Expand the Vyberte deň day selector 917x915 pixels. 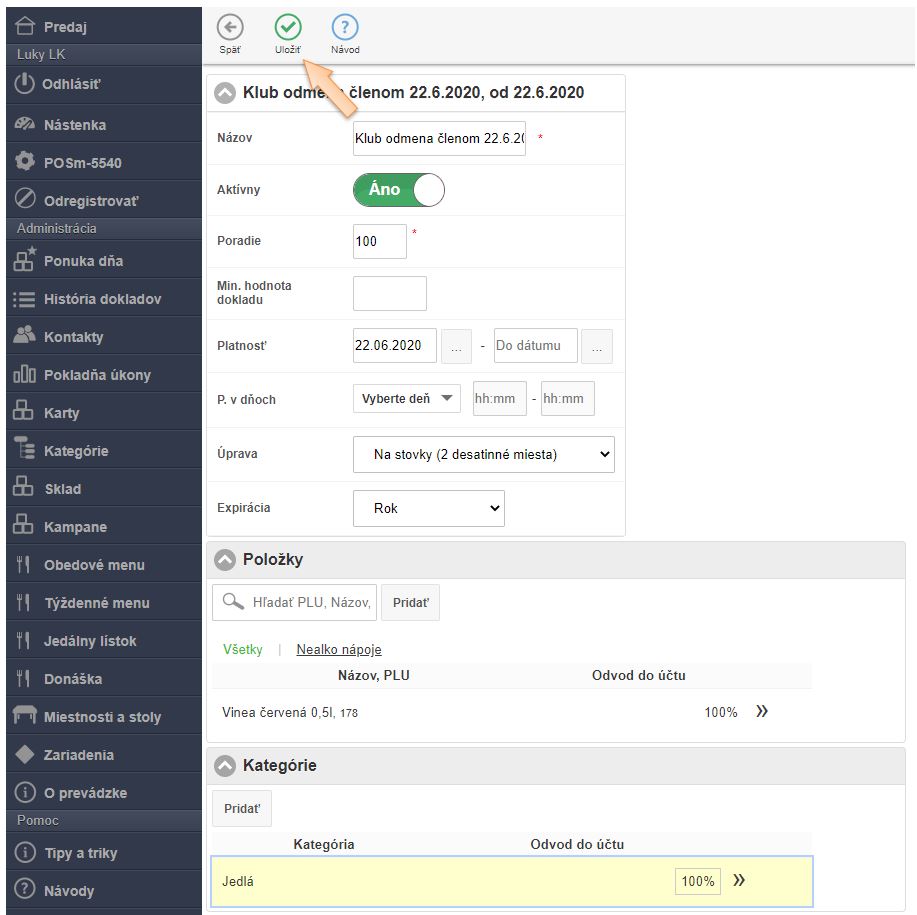click(x=406, y=398)
